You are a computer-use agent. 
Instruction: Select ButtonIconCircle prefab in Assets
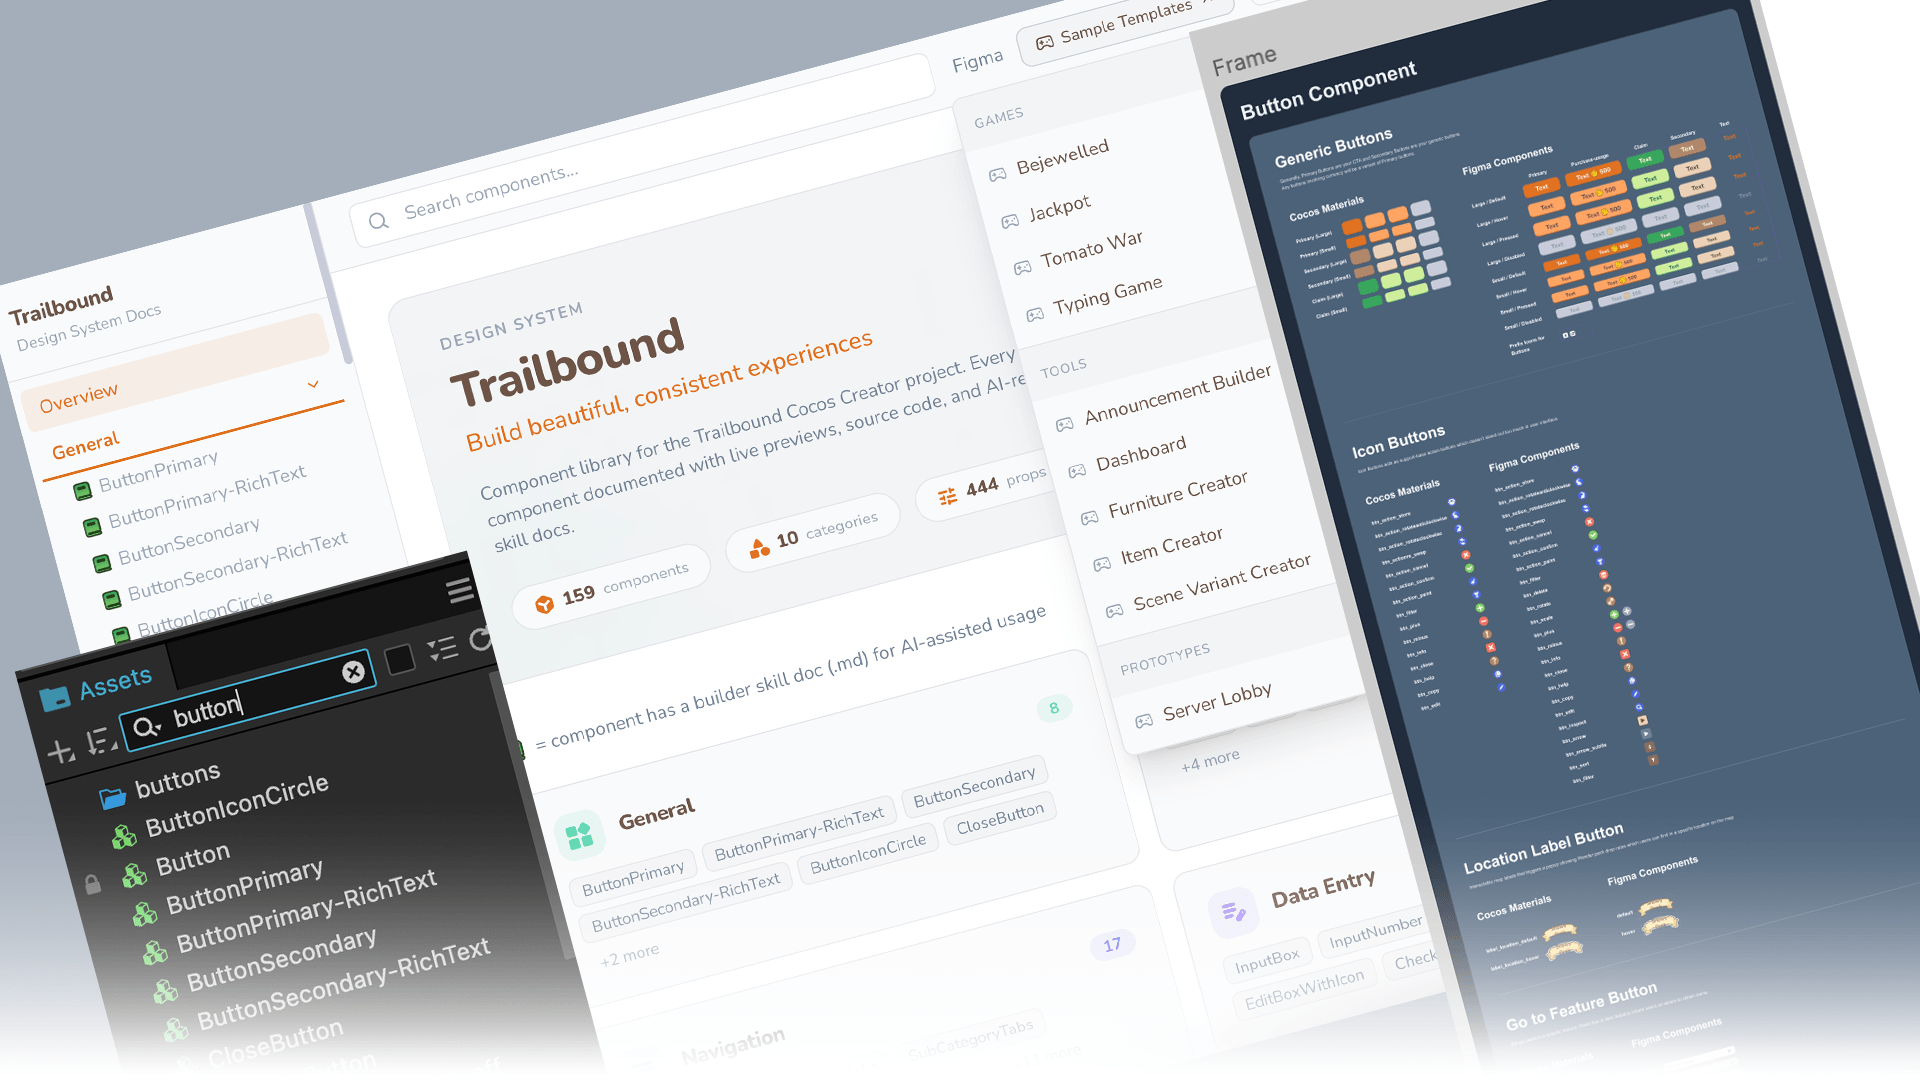[237, 805]
